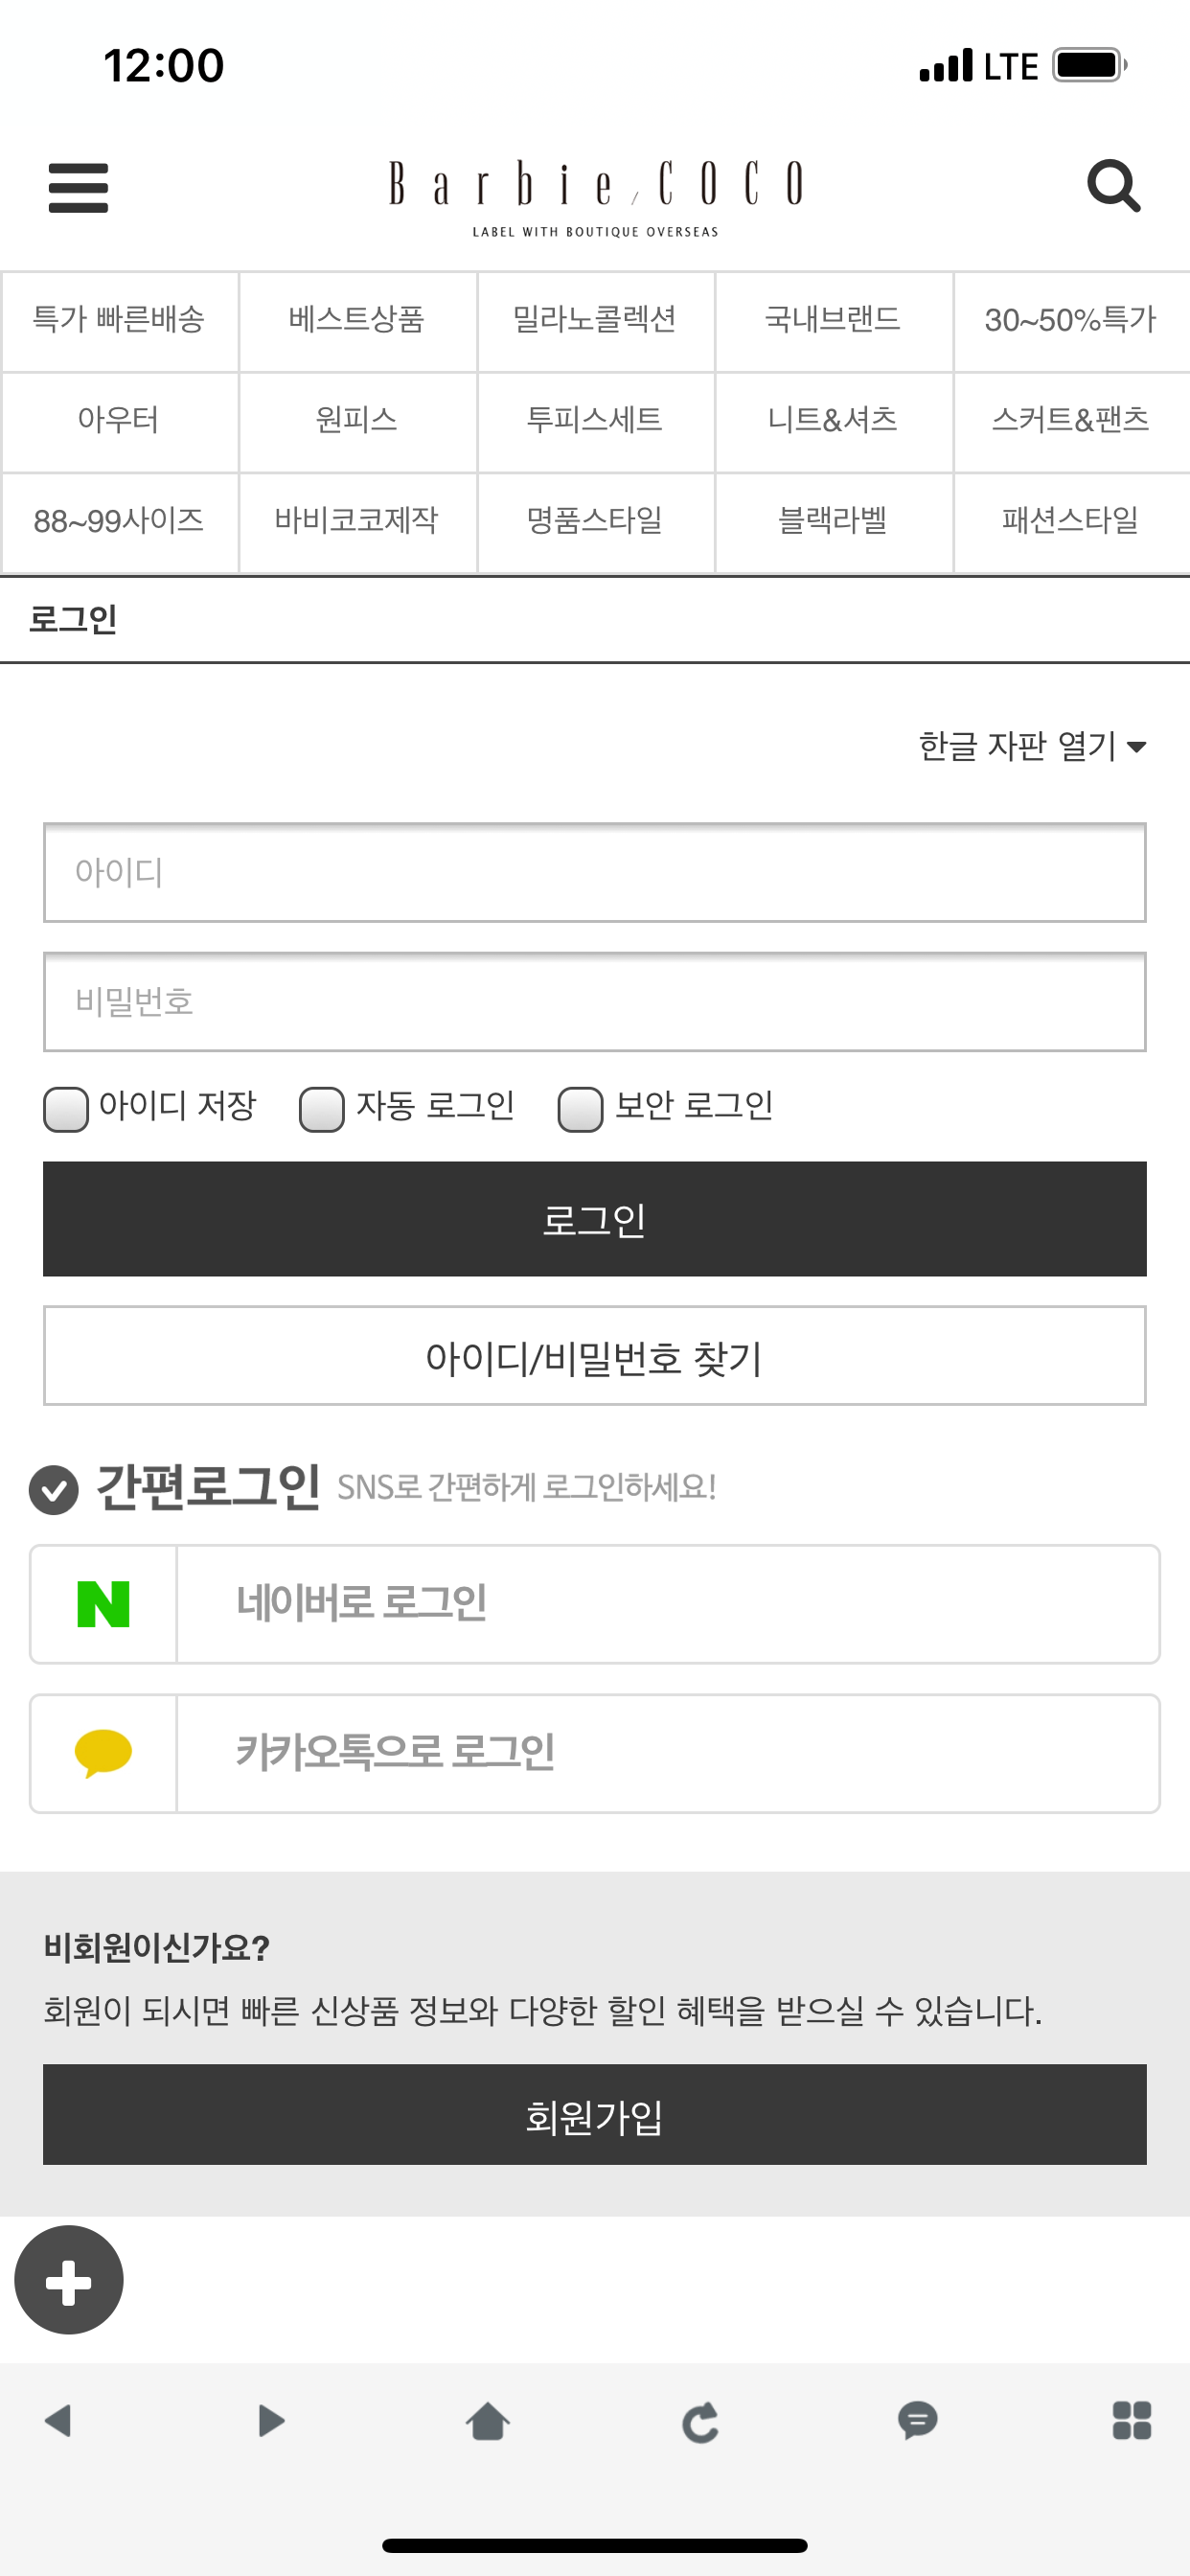Open the hamburger menu
Image resolution: width=1190 pixels, height=2576 pixels.
[x=78, y=188]
